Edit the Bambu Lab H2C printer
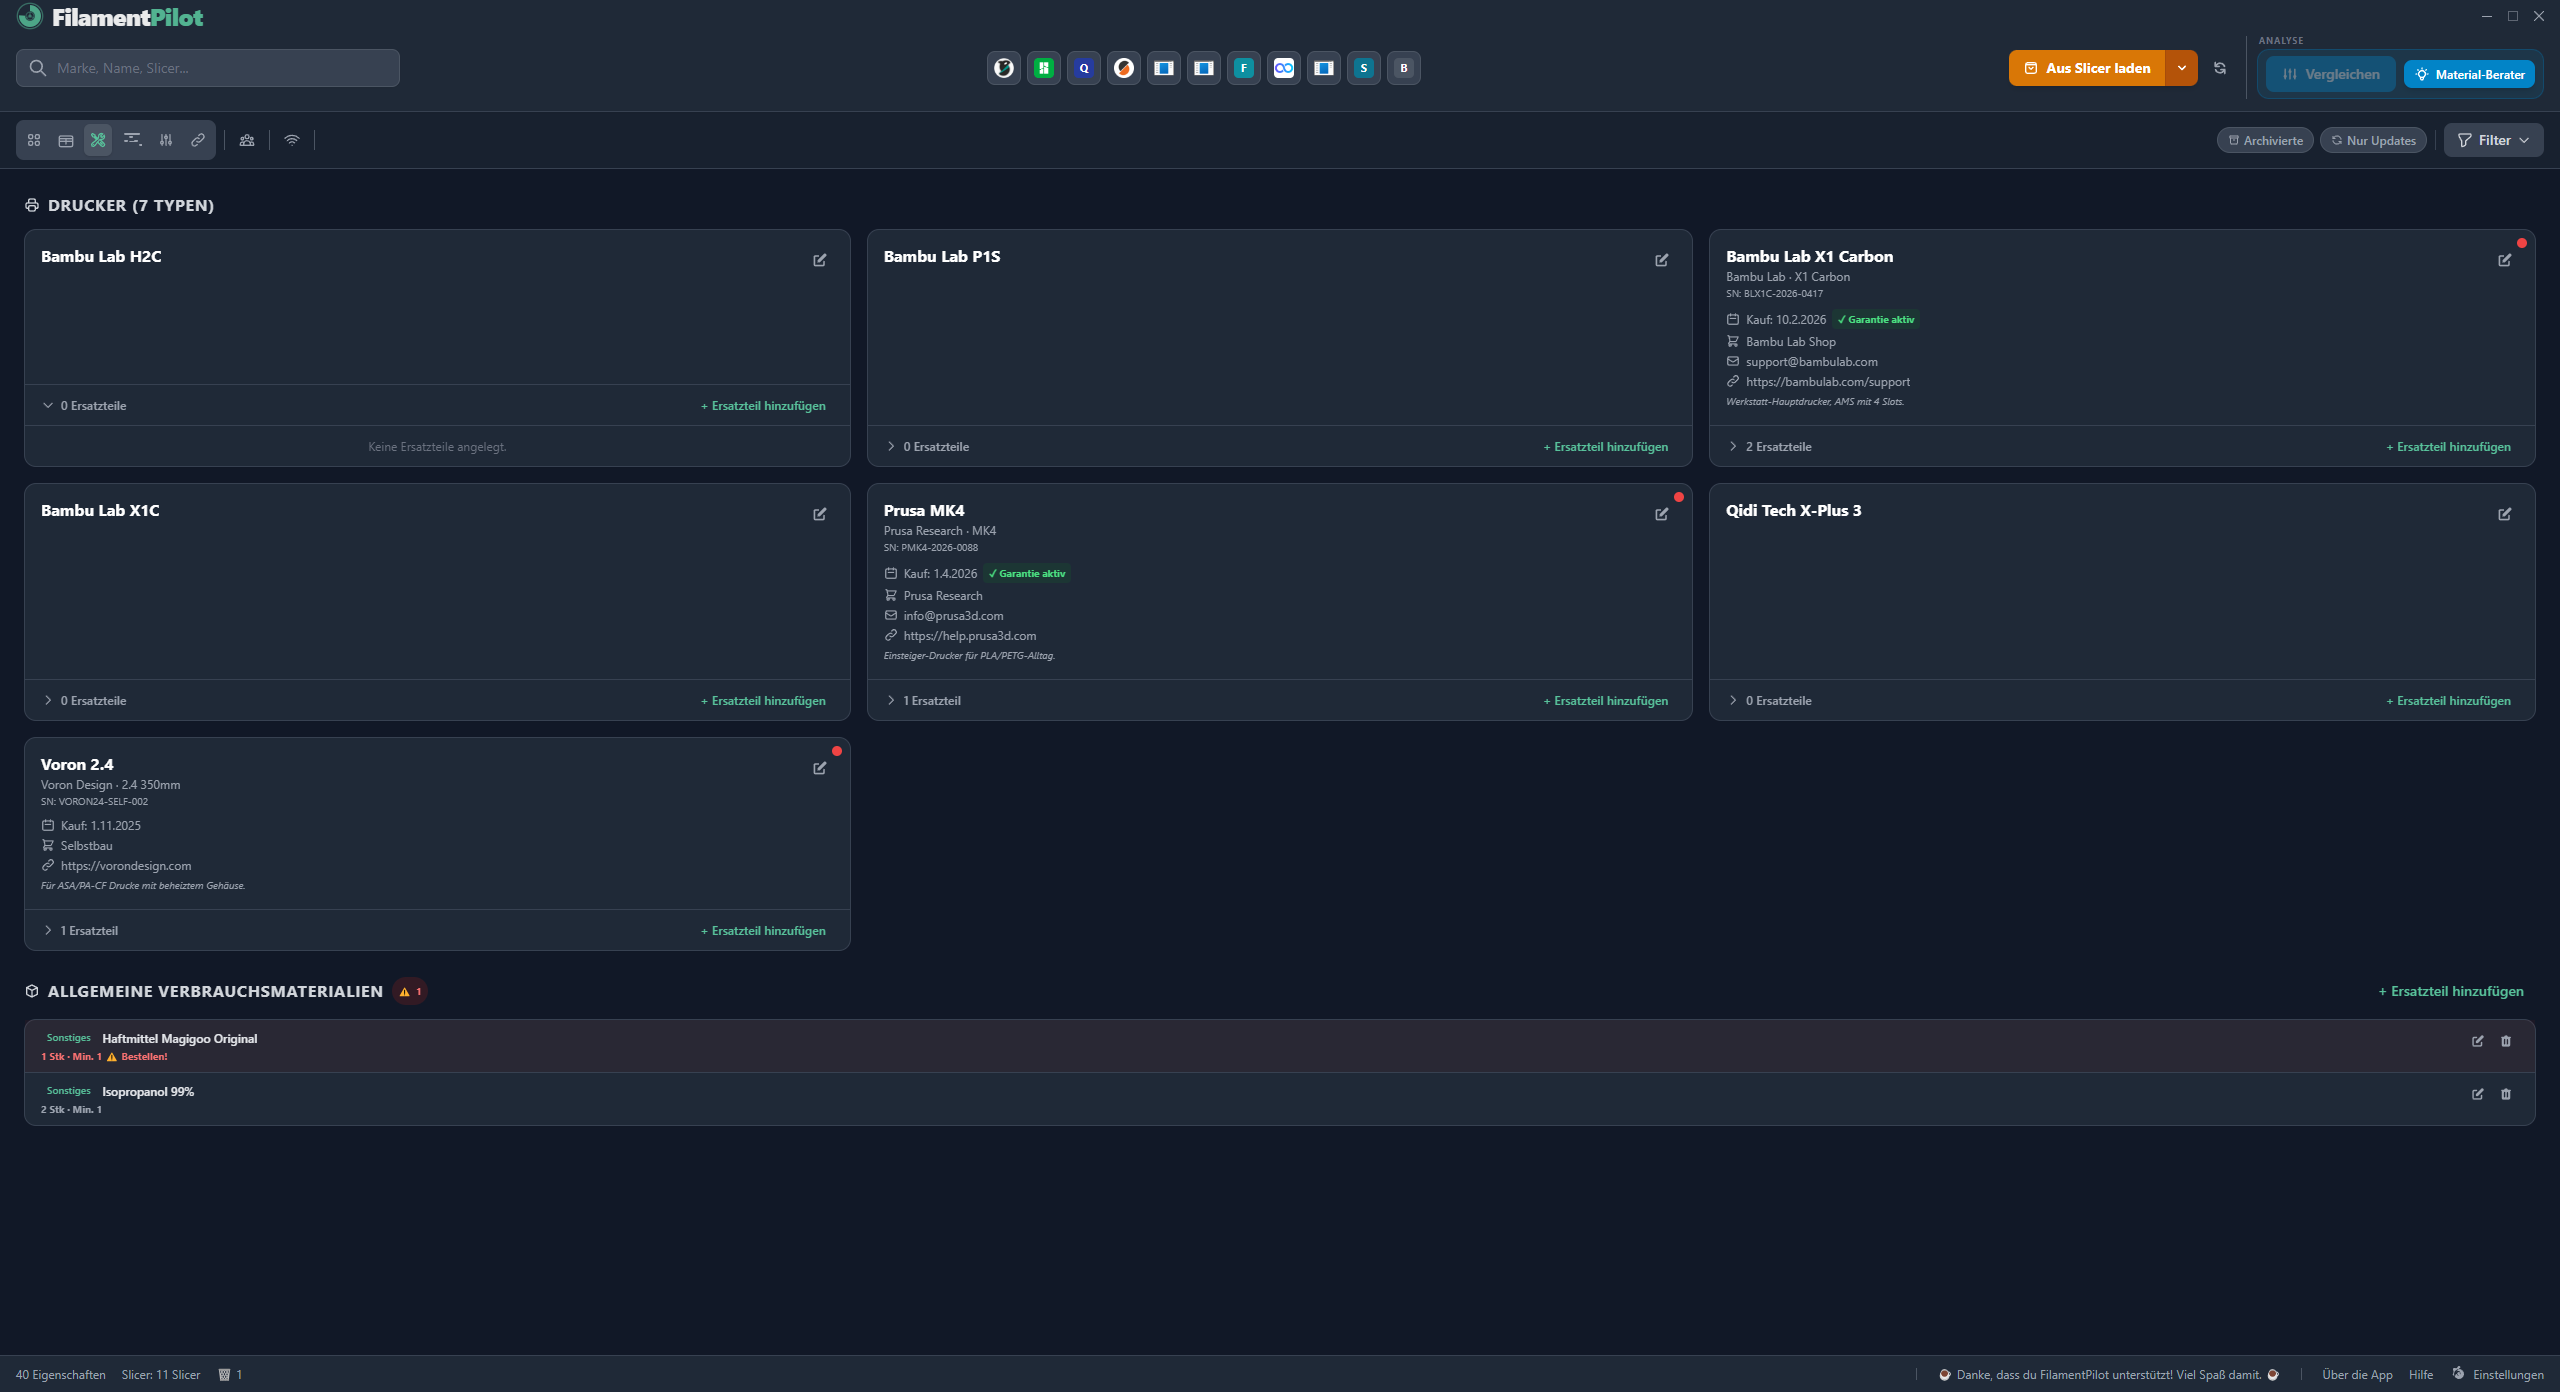Image resolution: width=2560 pixels, height=1392 pixels. tap(820, 260)
